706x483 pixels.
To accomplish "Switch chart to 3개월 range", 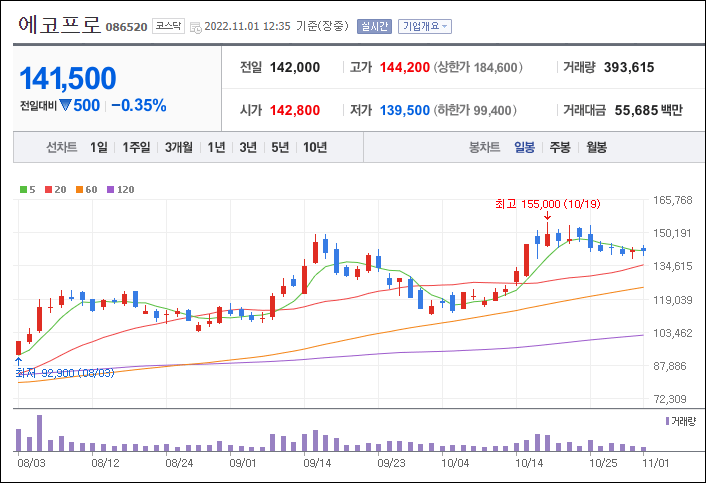I will 179,147.
